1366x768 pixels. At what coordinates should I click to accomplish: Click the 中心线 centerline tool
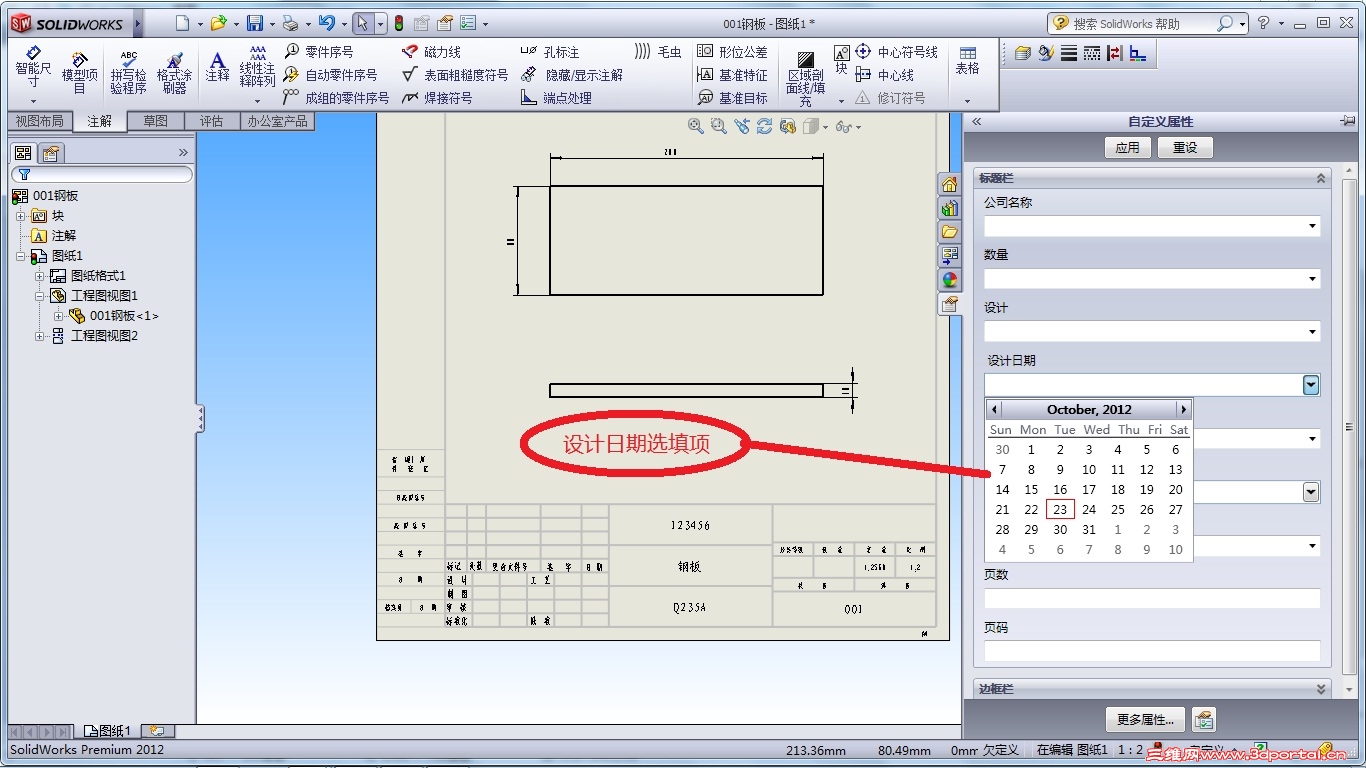885,74
